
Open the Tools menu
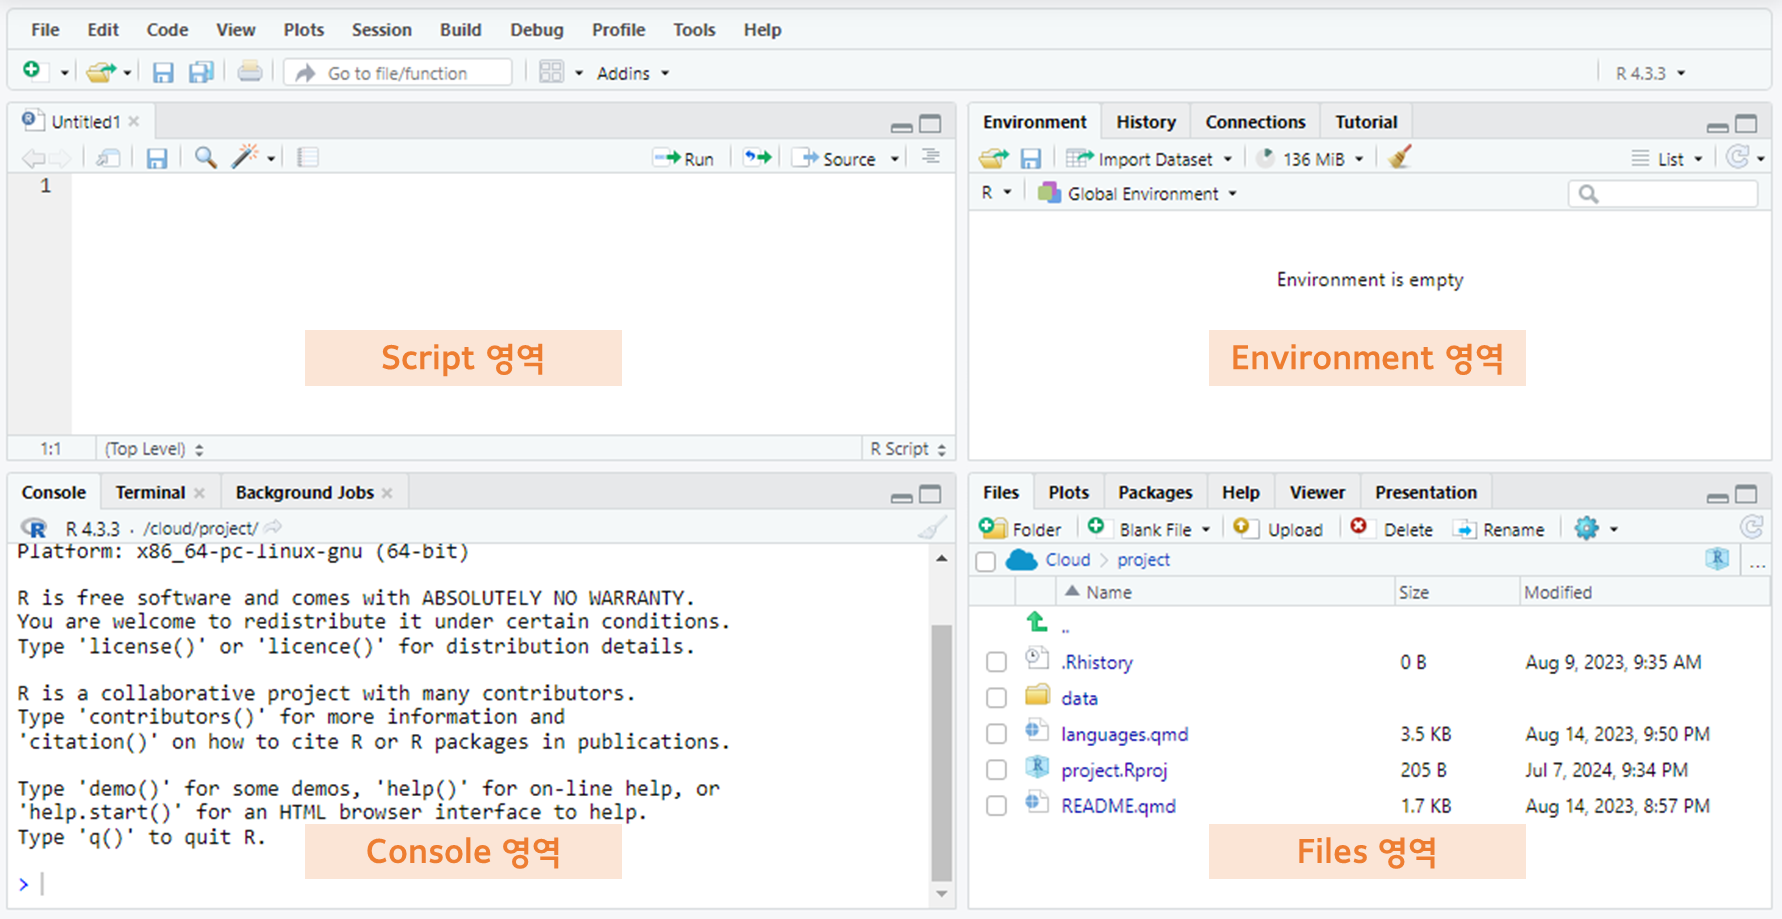(x=694, y=30)
